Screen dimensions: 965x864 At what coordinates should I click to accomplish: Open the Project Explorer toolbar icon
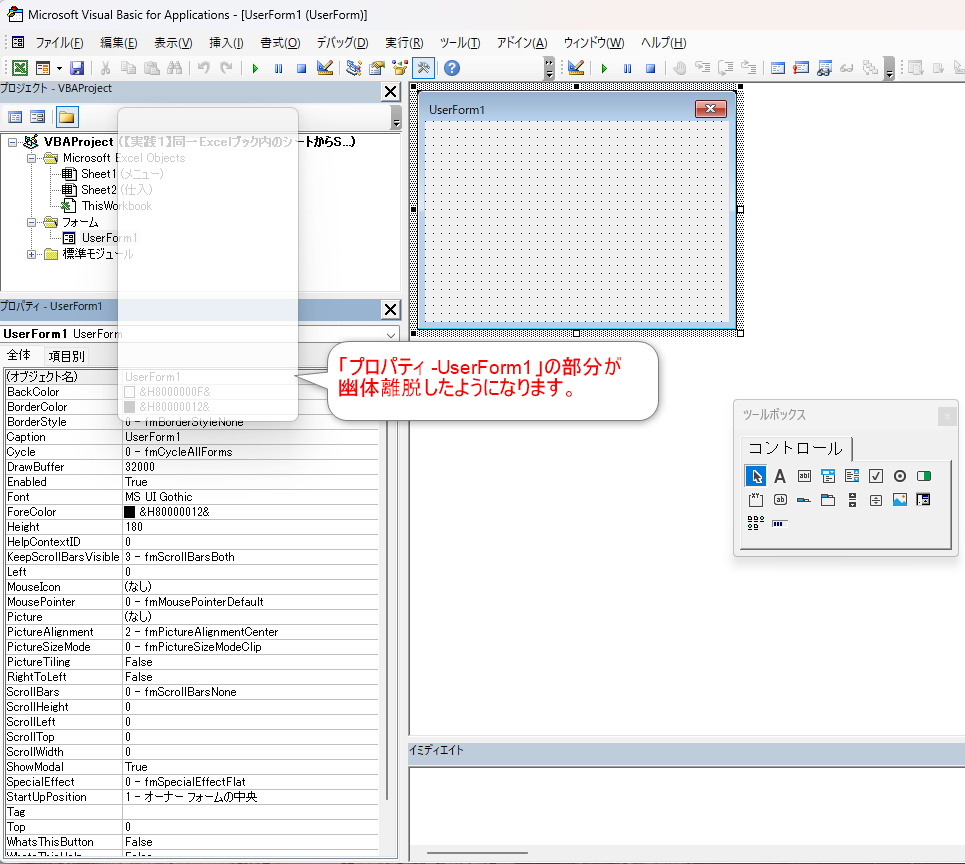[x=353, y=68]
